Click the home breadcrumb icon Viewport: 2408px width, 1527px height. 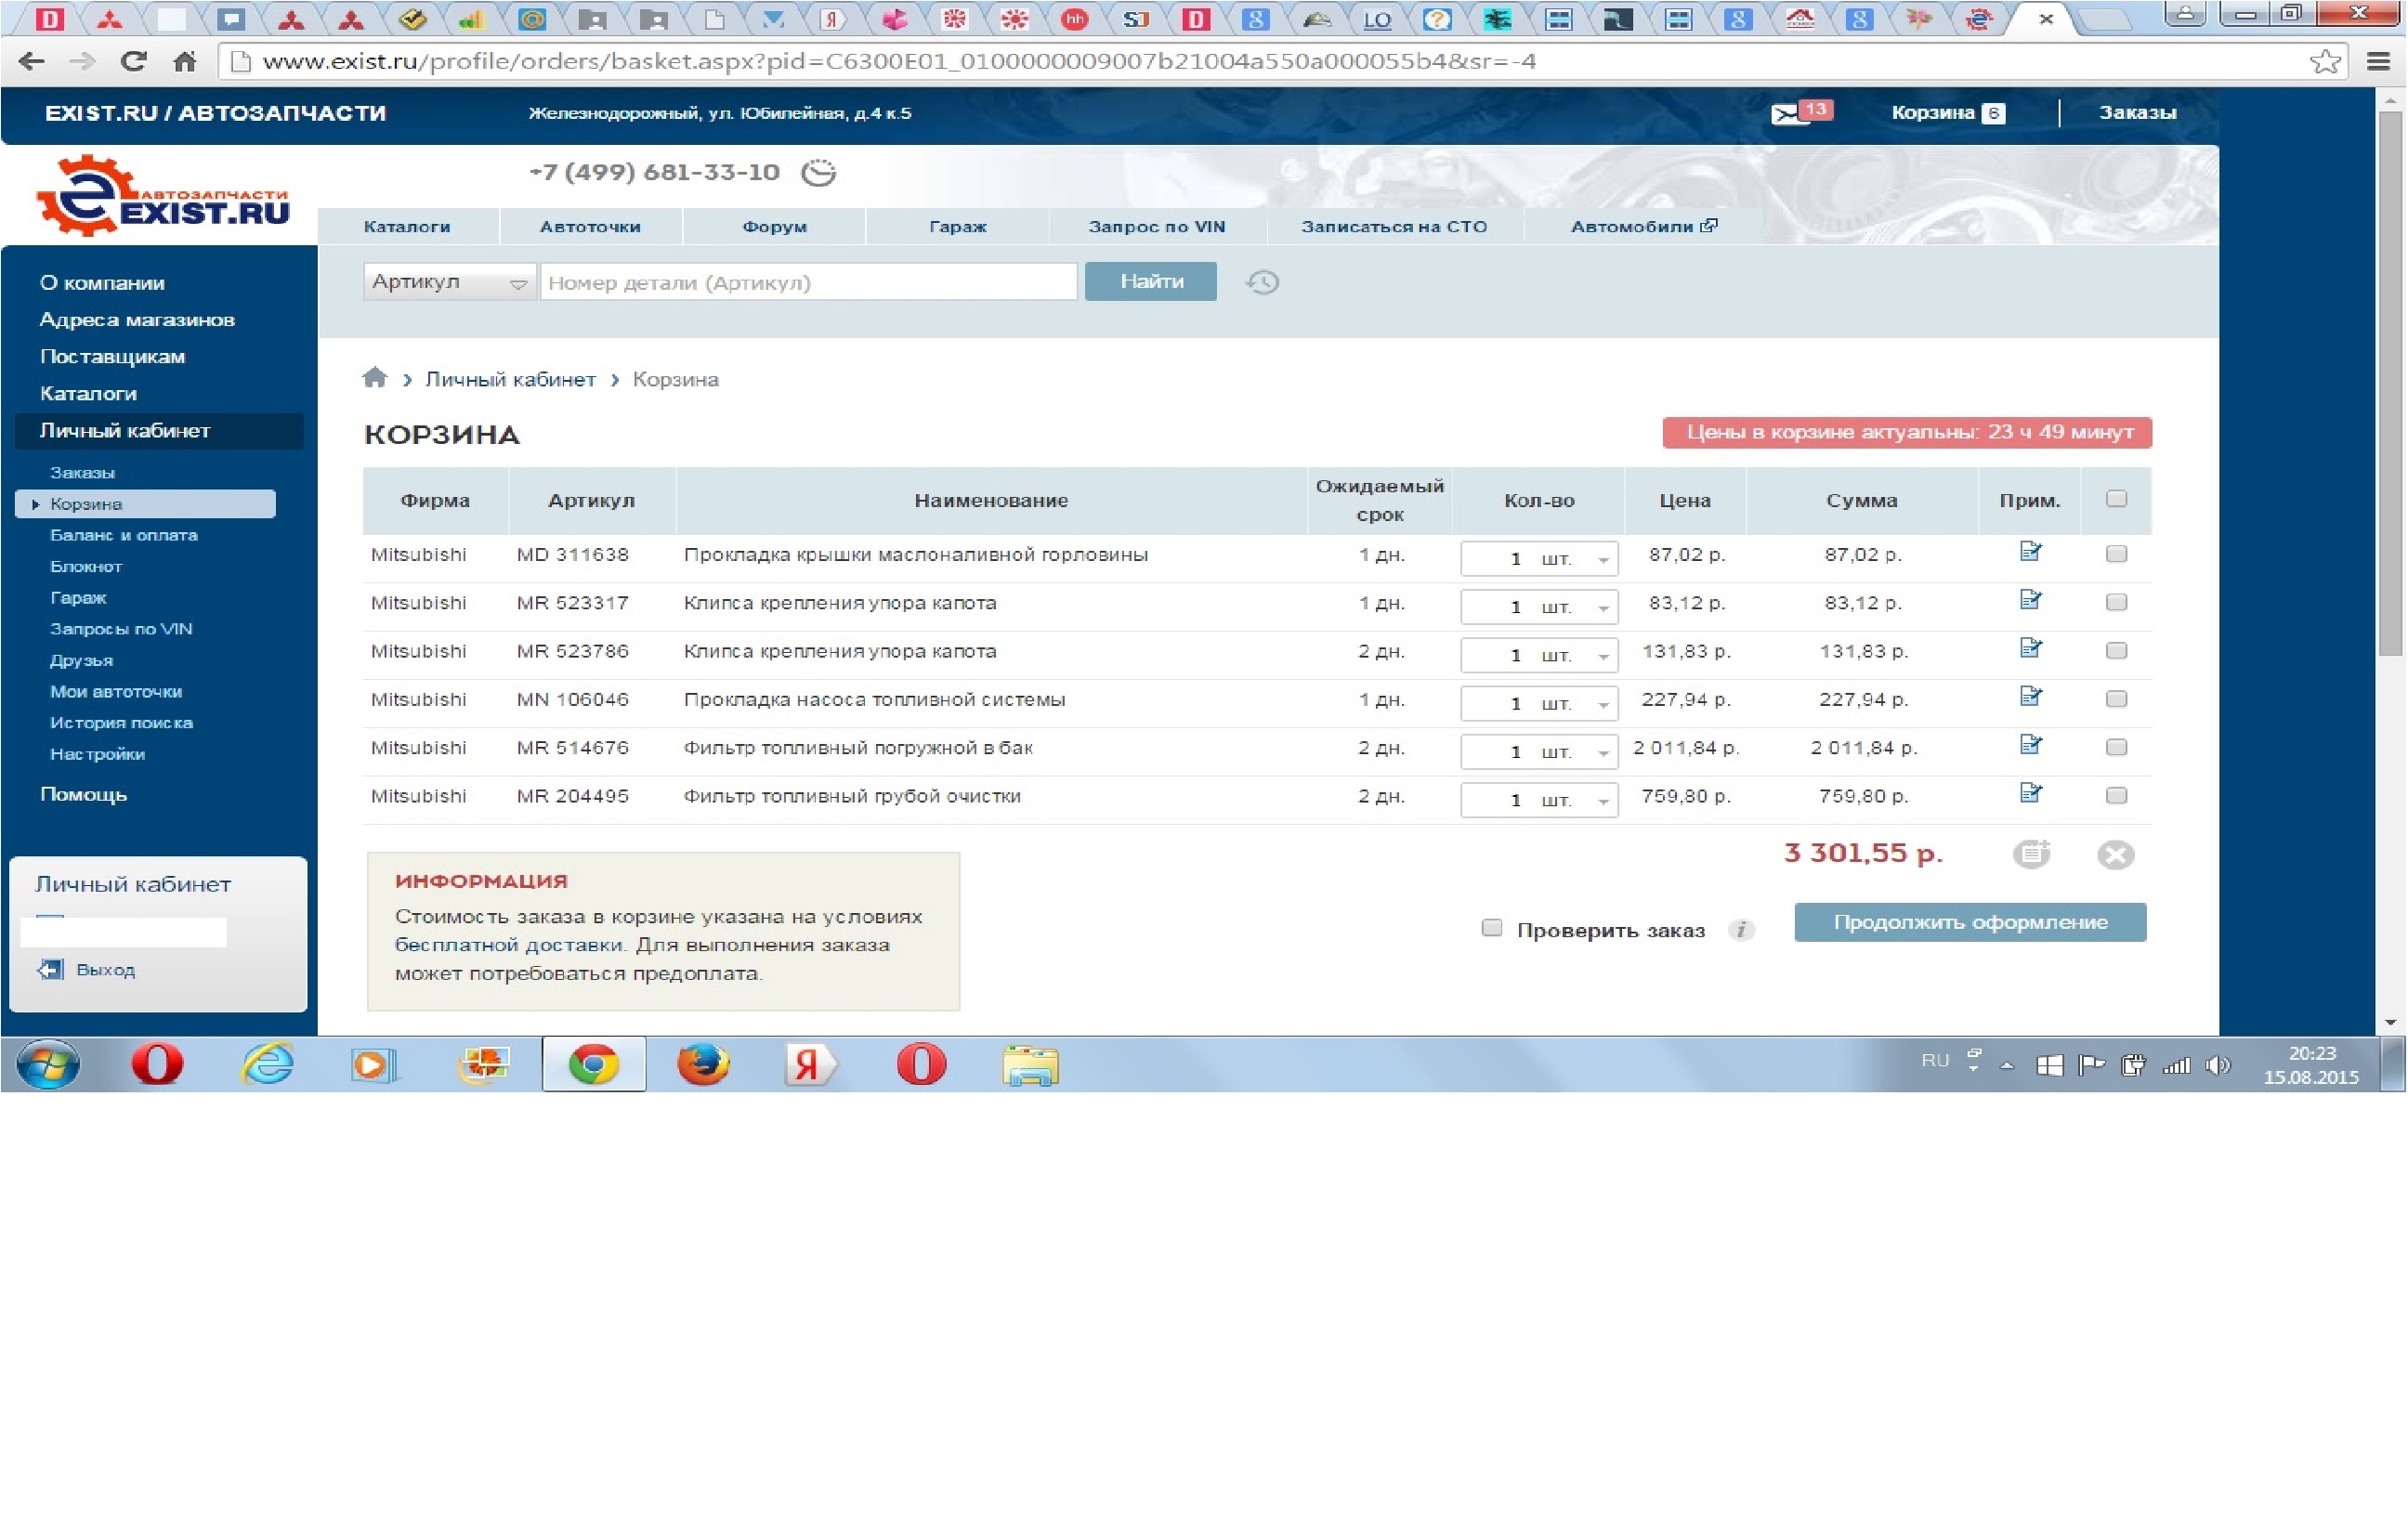click(375, 378)
